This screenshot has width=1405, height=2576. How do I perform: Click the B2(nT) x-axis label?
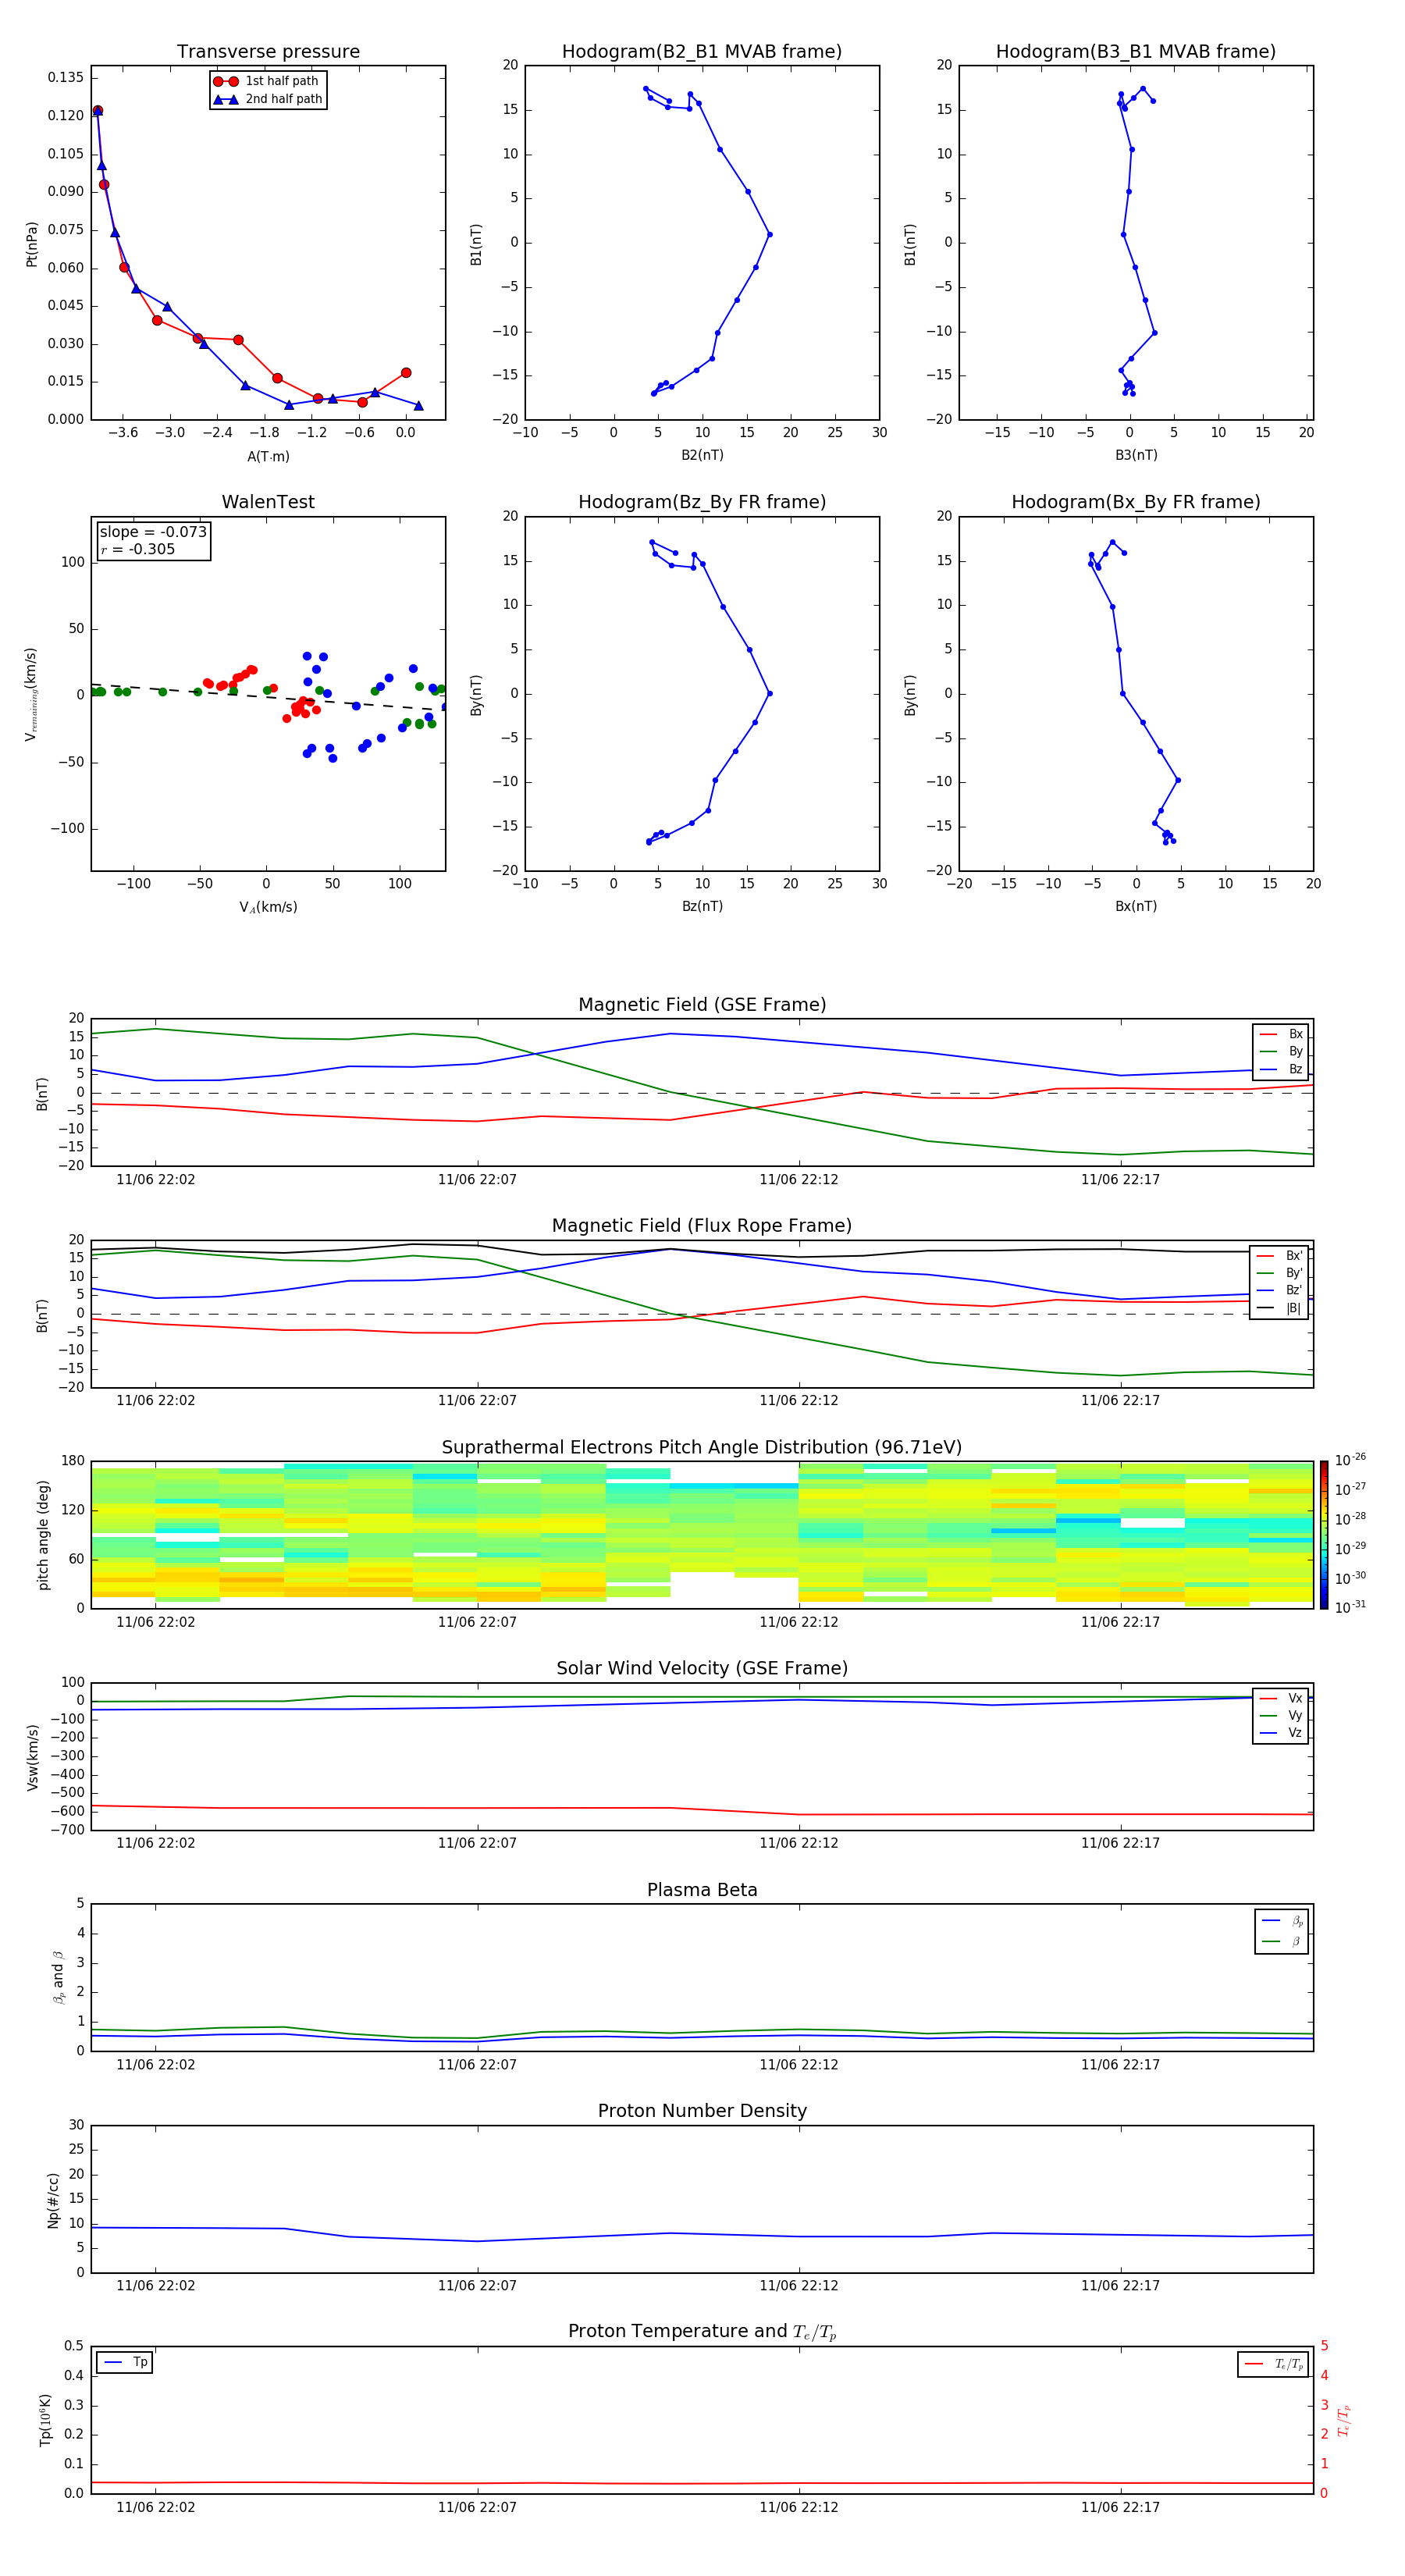click(x=702, y=455)
